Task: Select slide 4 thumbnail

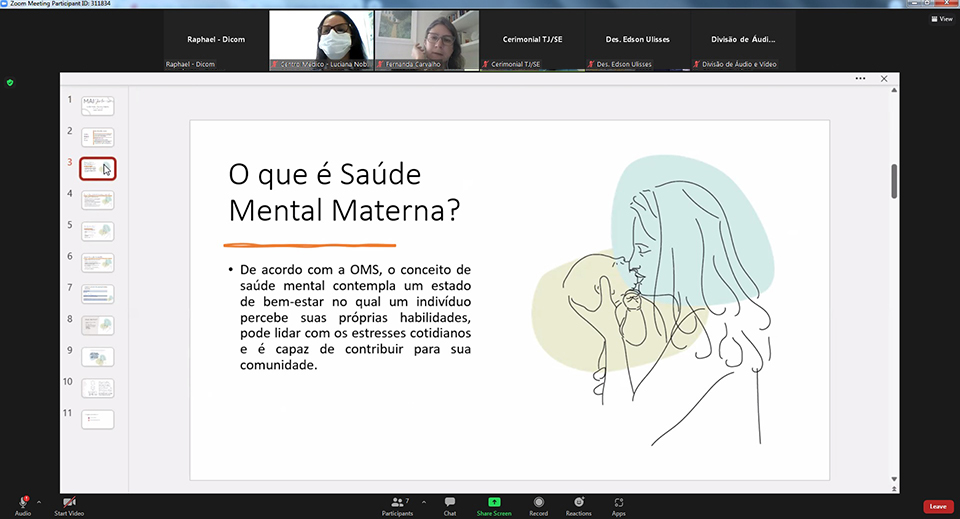Action: pos(97,200)
